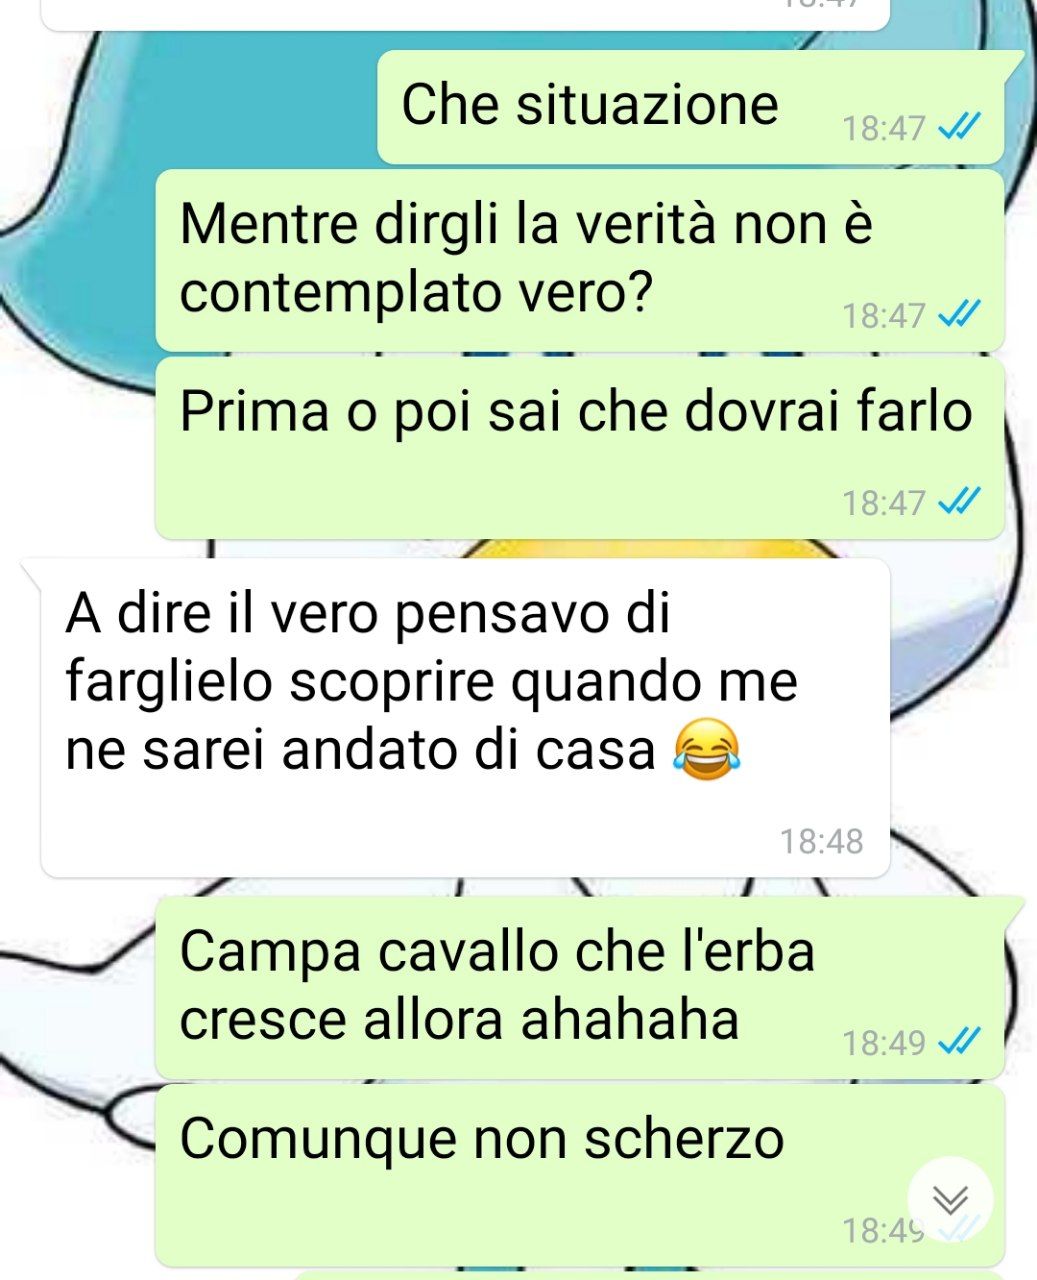Tap the 18:49 timestamp on the 'ahahaha' message
This screenshot has width=1037, height=1280.
click(x=884, y=1043)
